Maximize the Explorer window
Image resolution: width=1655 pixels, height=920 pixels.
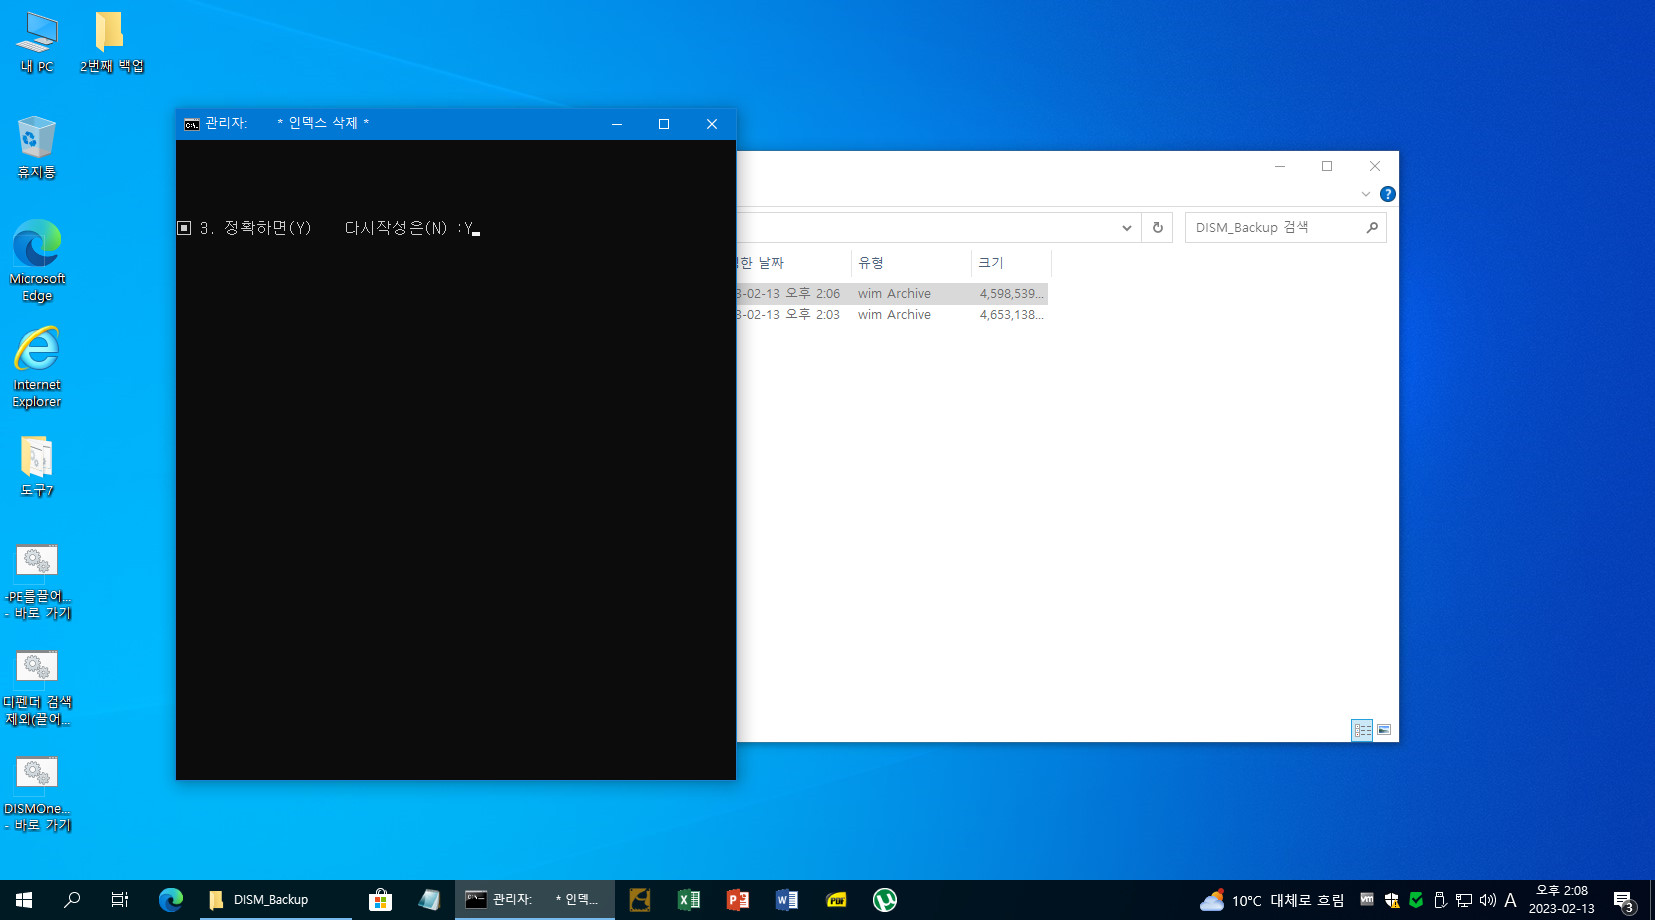[x=1327, y=166]
